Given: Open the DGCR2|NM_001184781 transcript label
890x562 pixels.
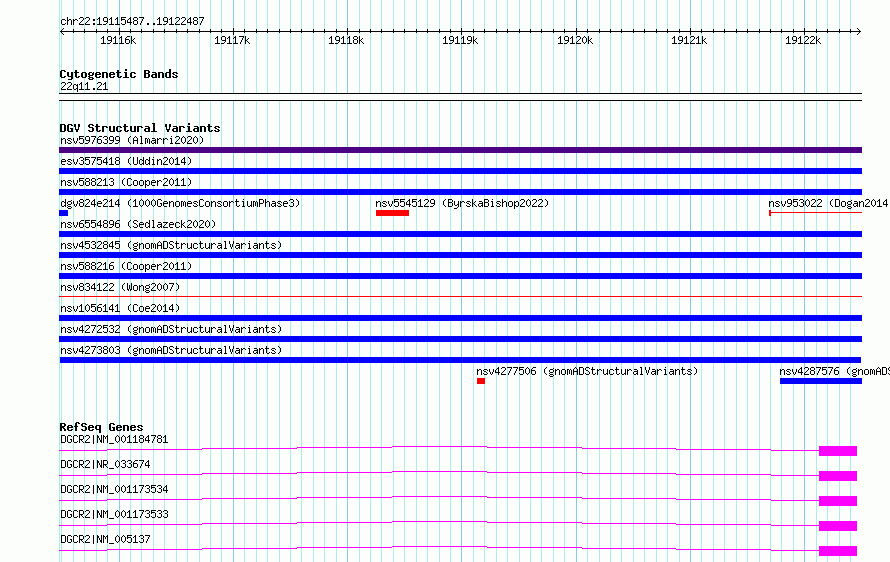Looking at the screenshot, I should click(114, 439).
